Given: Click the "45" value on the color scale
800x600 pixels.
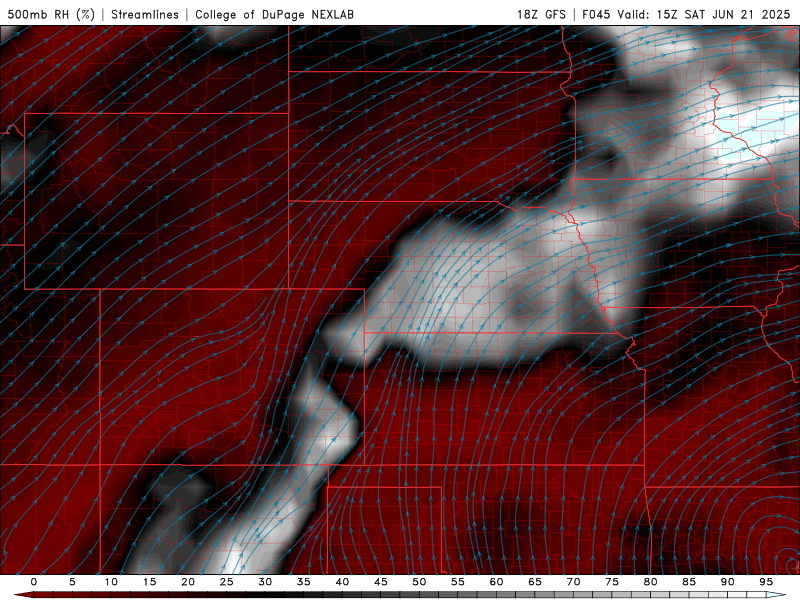Looking at the screenshot, I should pos(381,582).
